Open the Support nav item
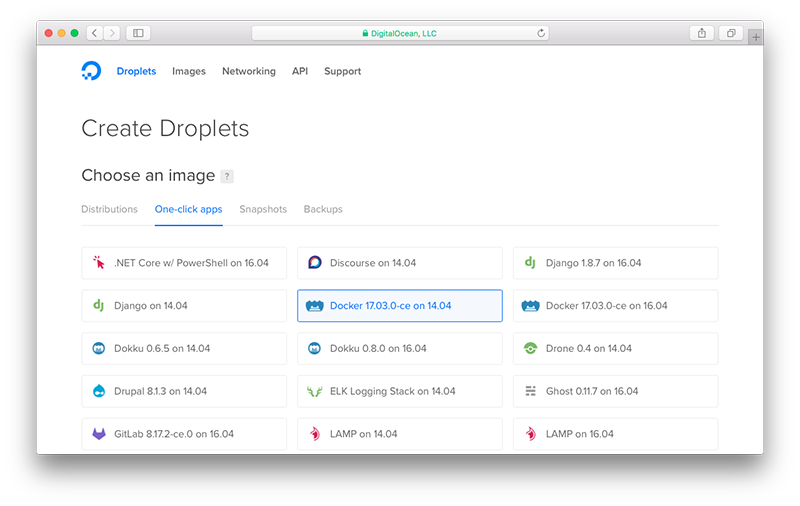This screenshot has width=800, height=506. (x=342, y=71)
